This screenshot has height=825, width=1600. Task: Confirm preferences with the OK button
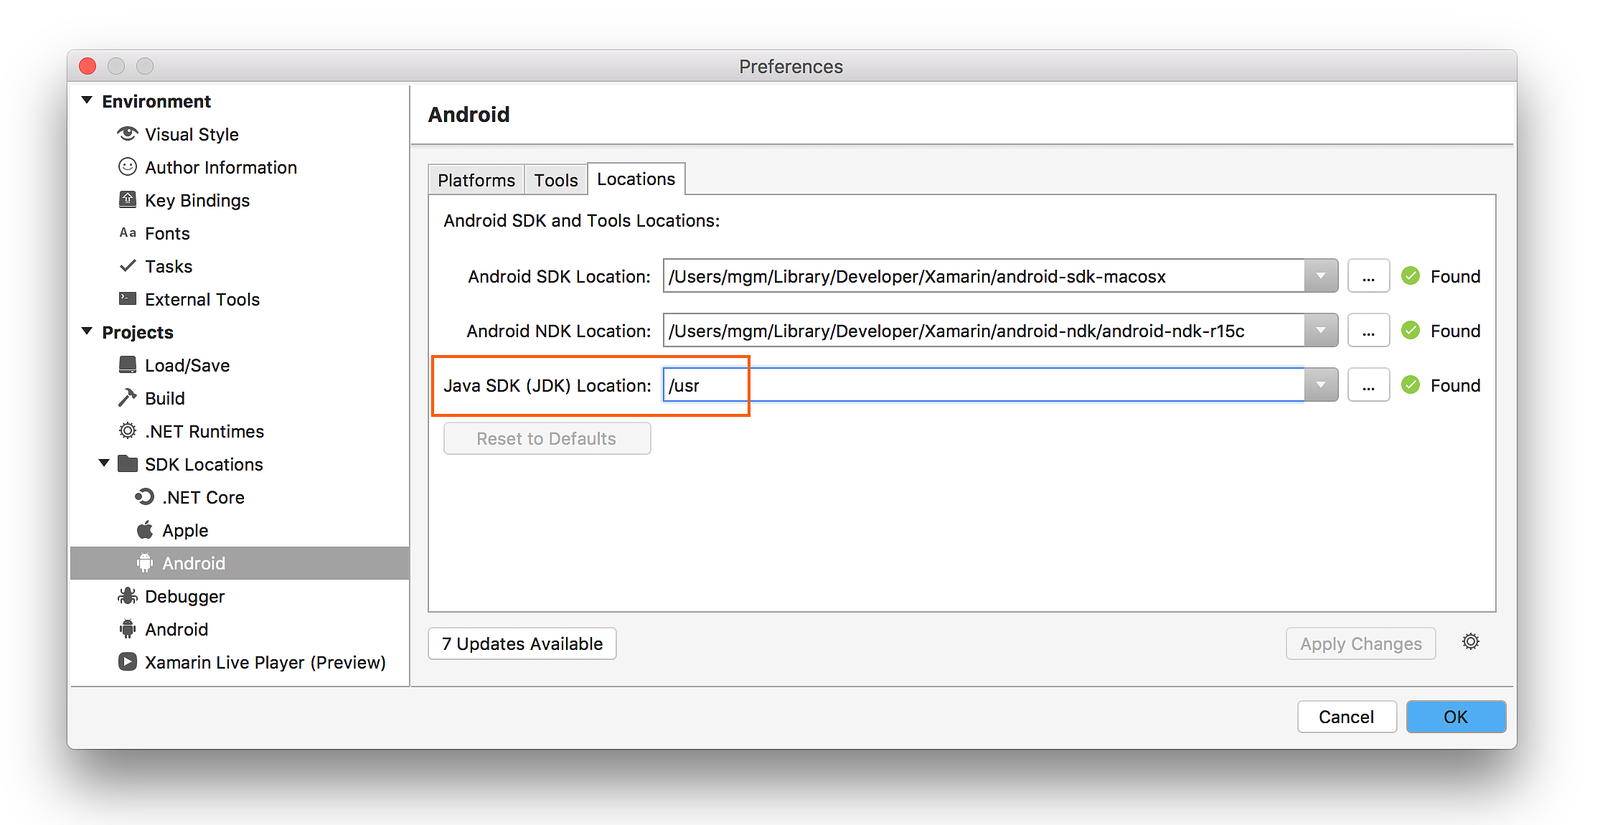[1456, 717]
